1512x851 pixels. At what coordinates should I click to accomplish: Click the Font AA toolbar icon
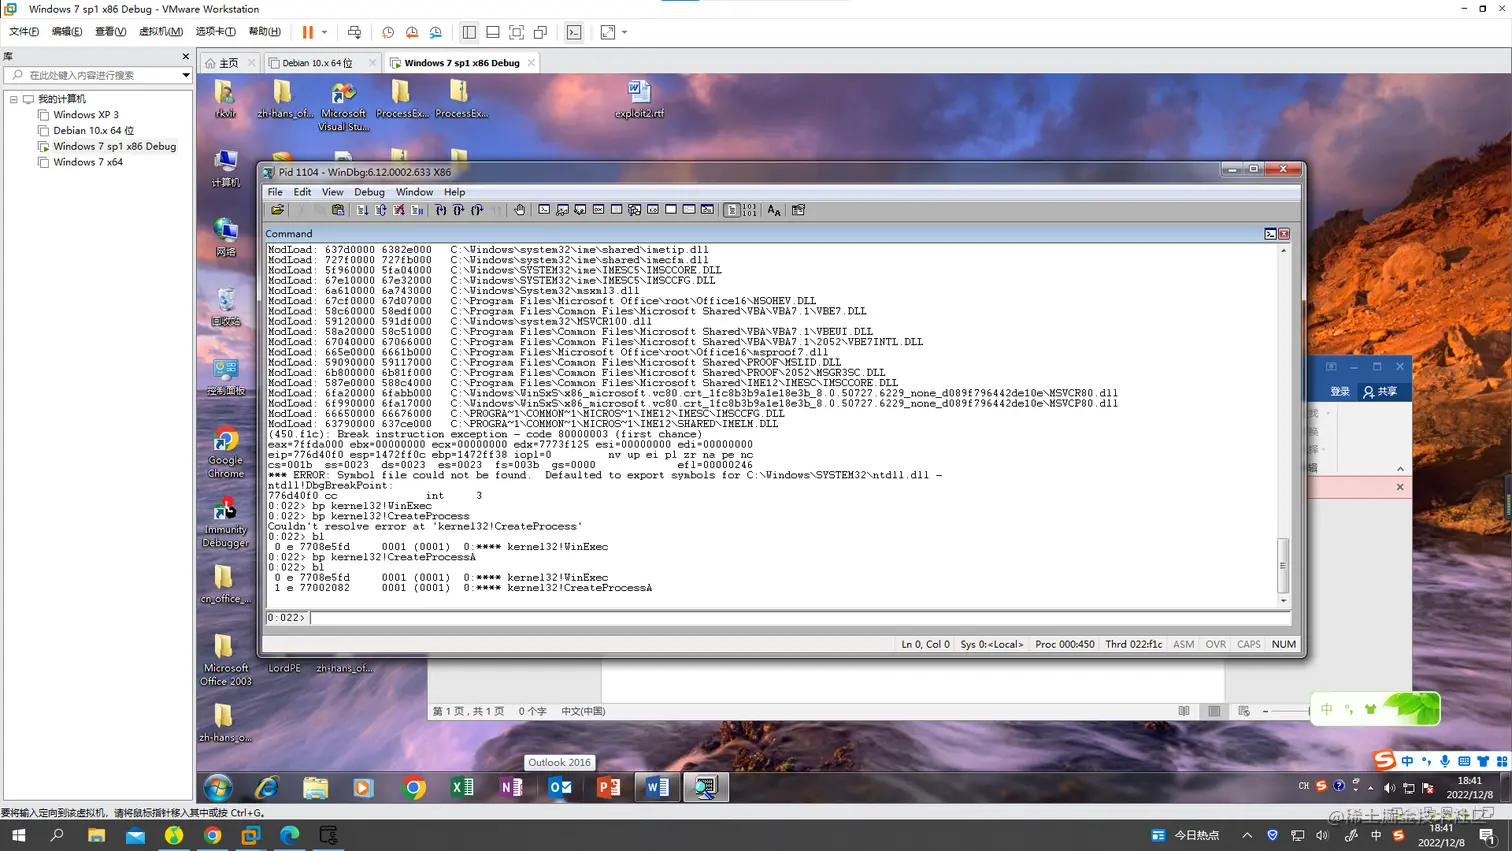click(773, 210)
